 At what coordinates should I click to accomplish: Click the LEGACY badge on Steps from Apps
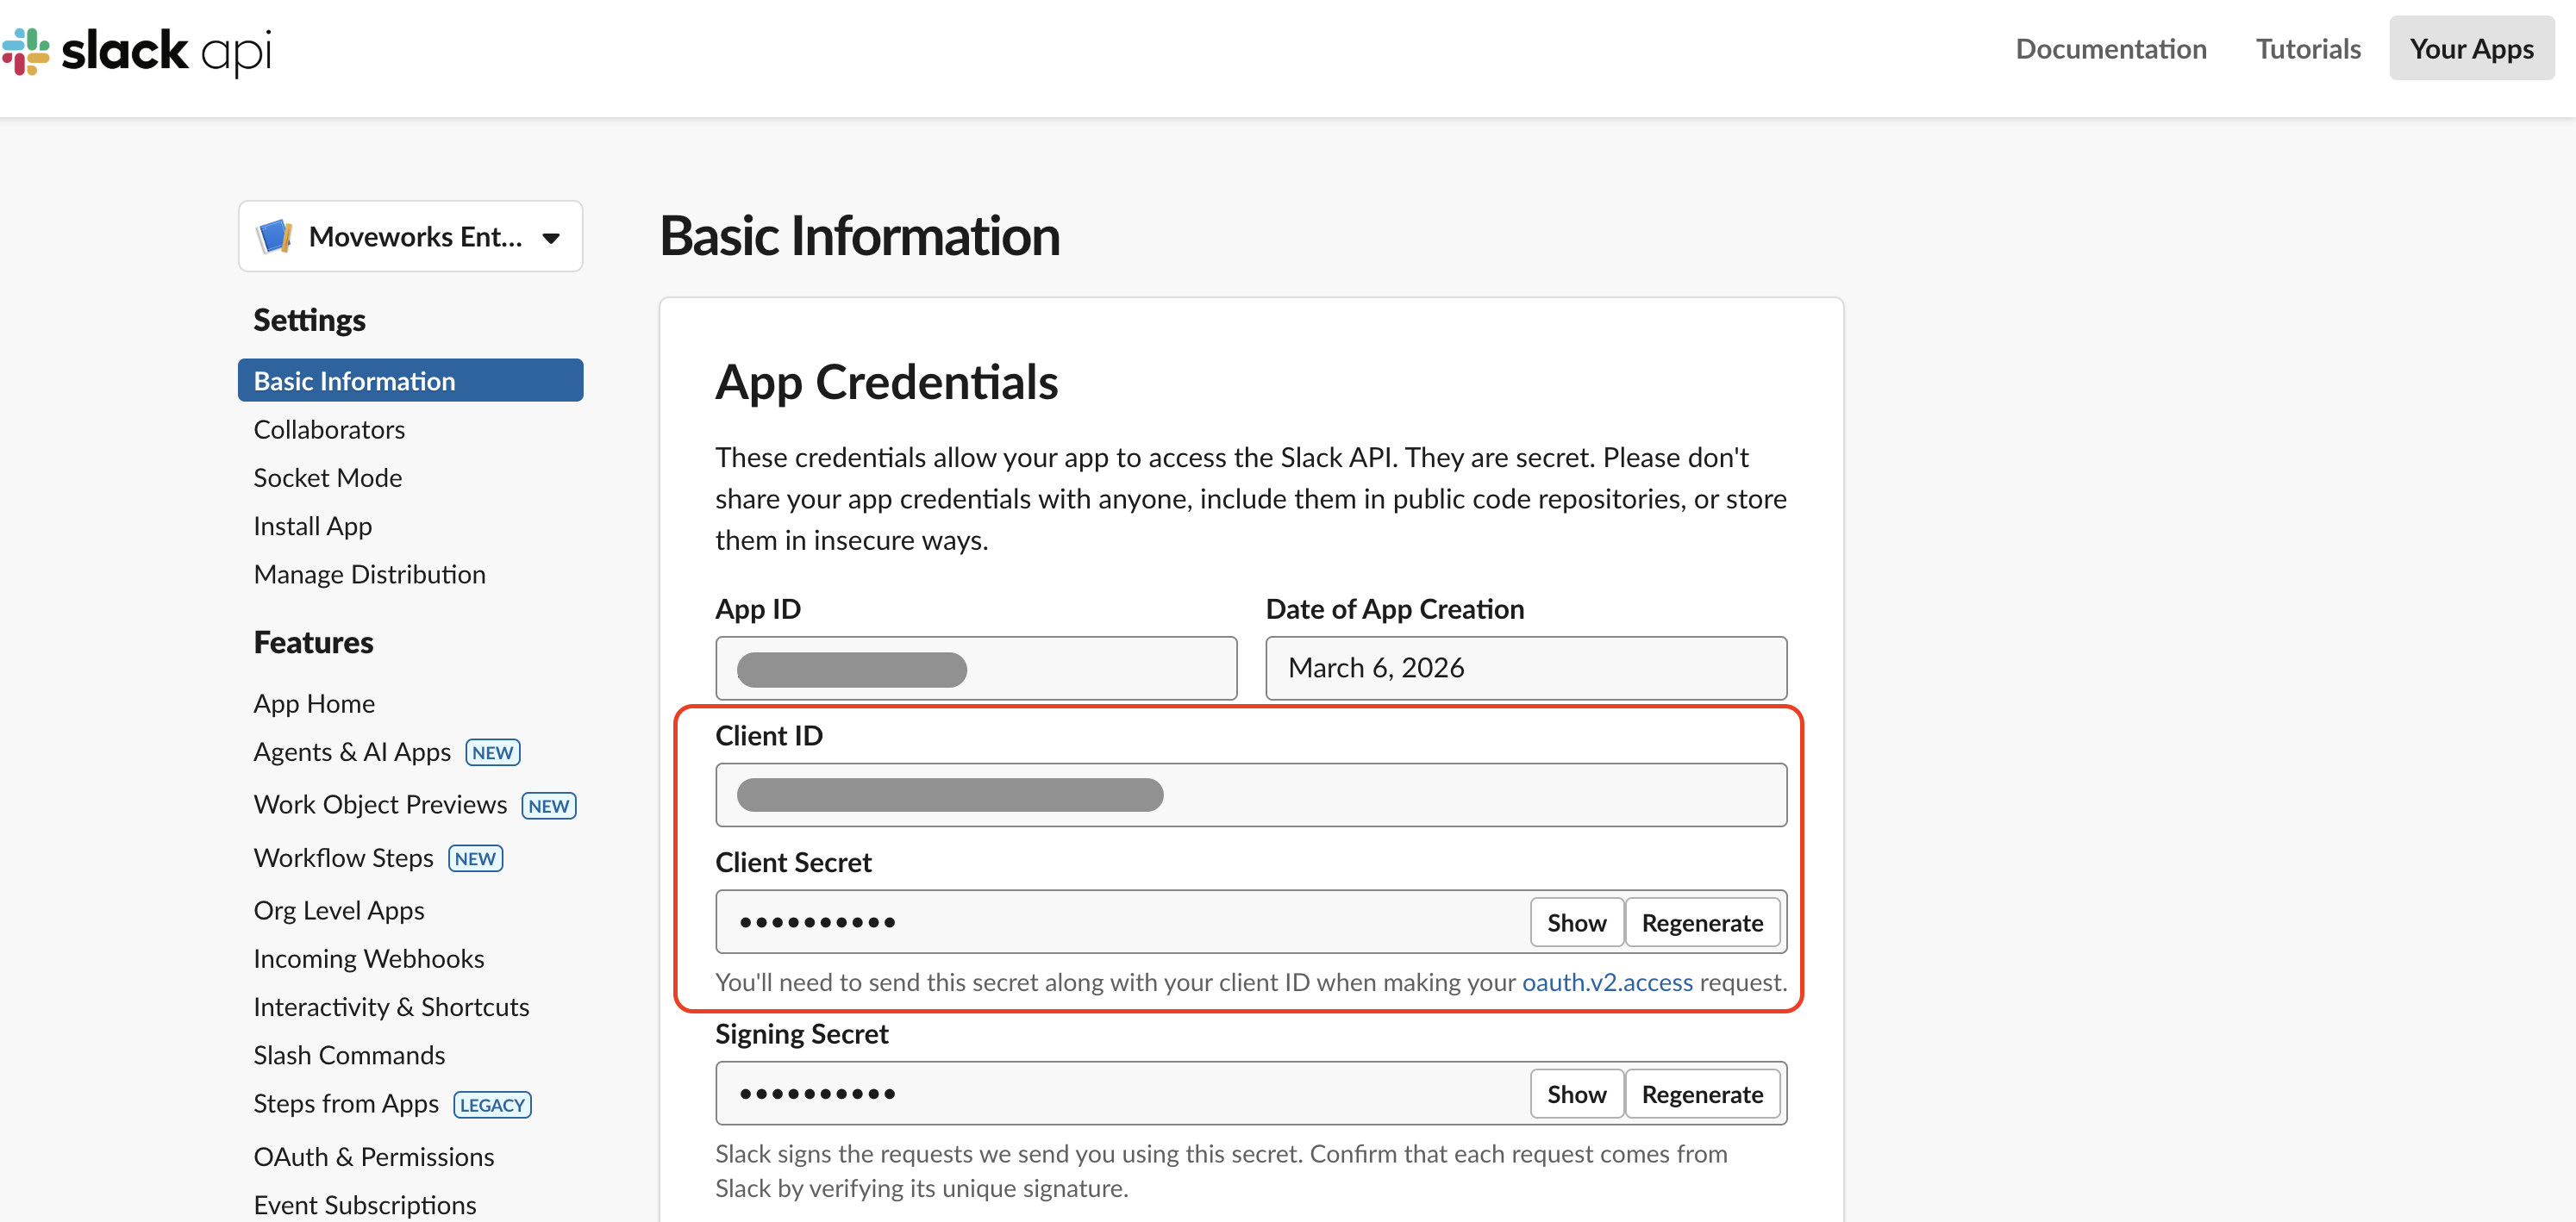pyautogui.click(x=492, y=1104)
